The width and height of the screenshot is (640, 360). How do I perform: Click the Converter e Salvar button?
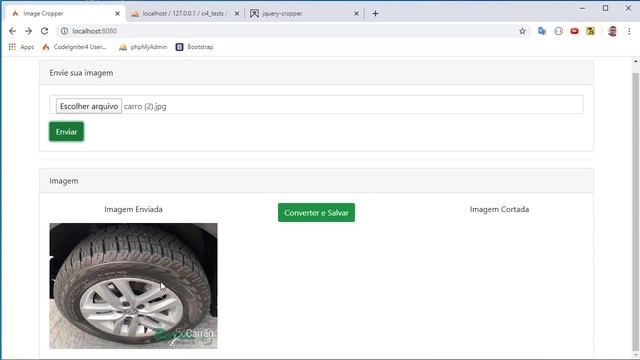pyautogui.click(x=316, y=213)
